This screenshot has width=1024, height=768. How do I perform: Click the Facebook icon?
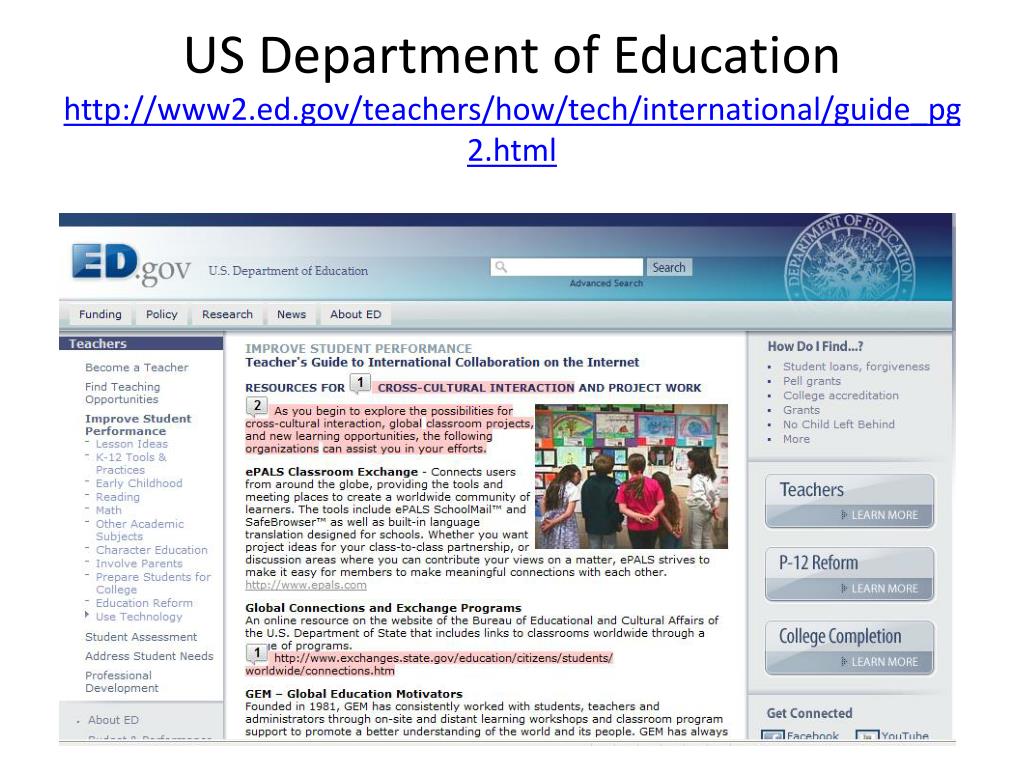[x=773, y=736]
